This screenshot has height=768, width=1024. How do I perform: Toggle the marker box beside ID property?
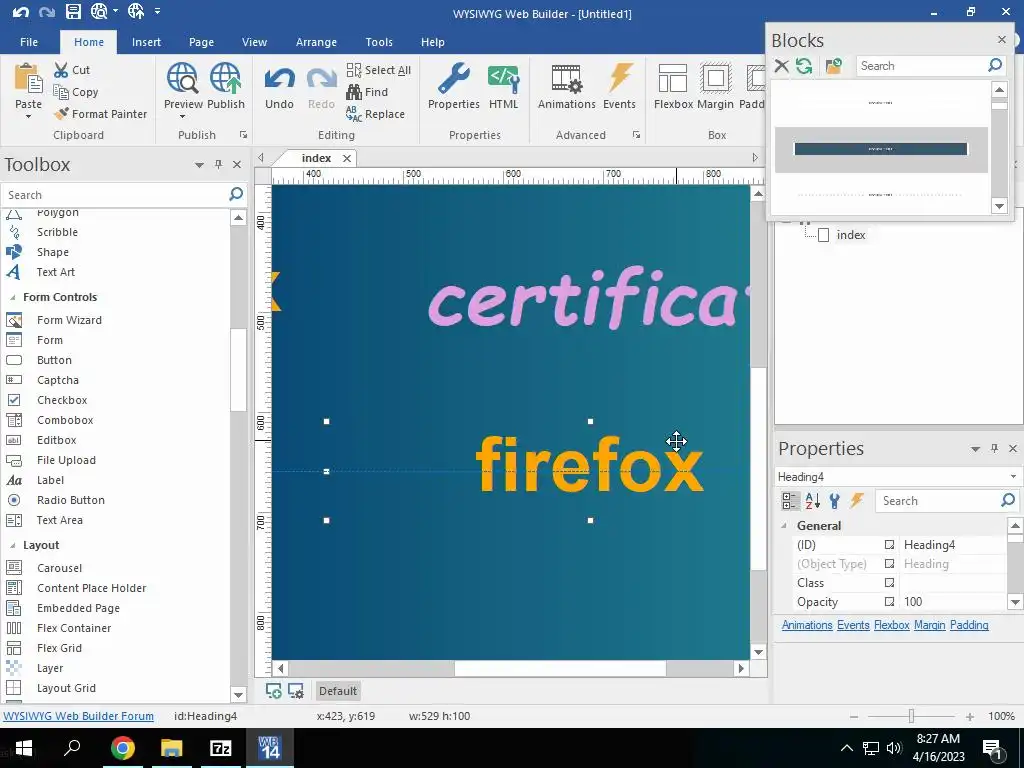coord(889,545)
